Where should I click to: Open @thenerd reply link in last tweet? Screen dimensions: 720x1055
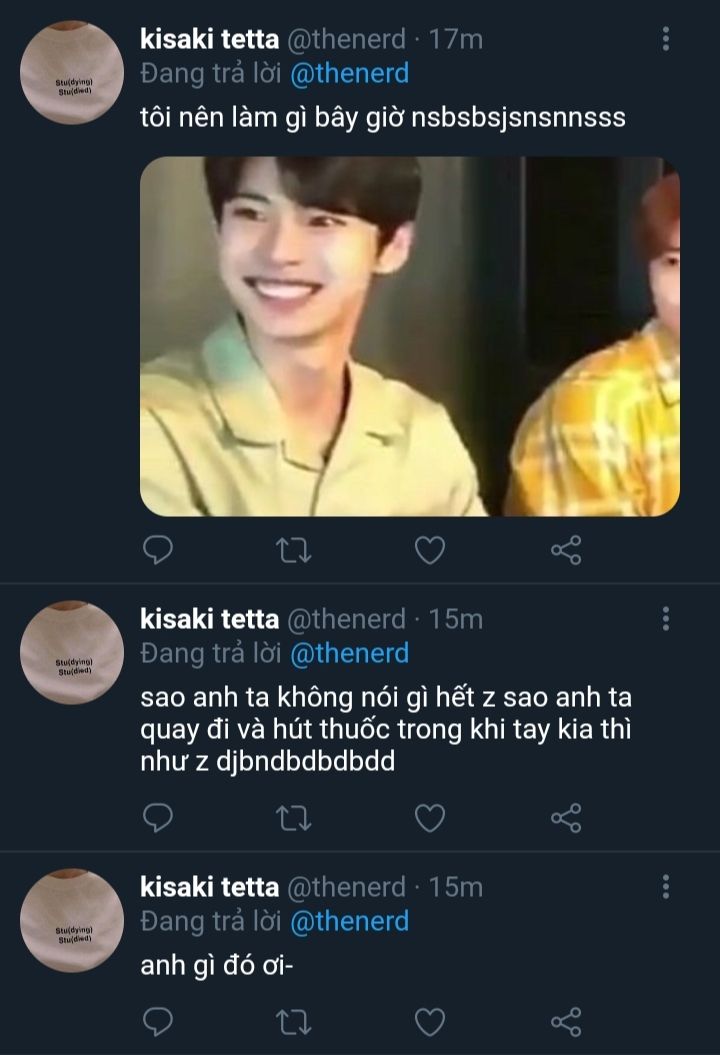349,921
